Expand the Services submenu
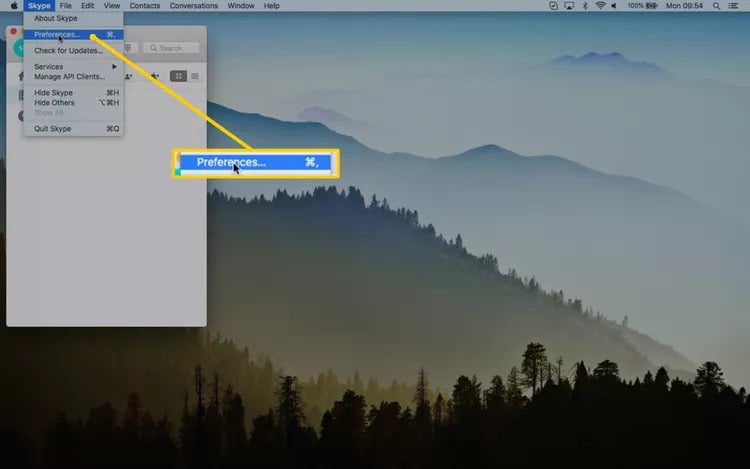750x469 pixels. pos(74,66)
